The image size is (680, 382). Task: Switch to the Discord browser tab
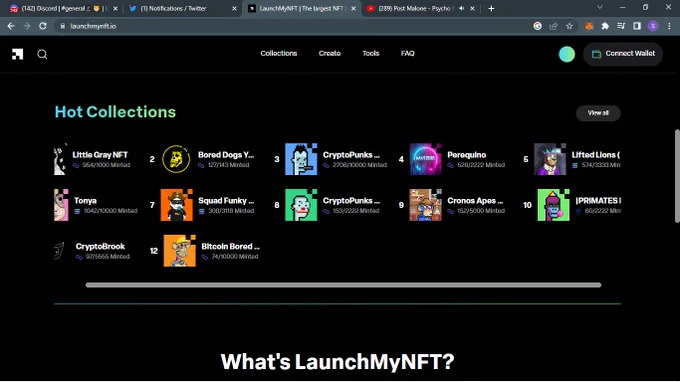64,8
